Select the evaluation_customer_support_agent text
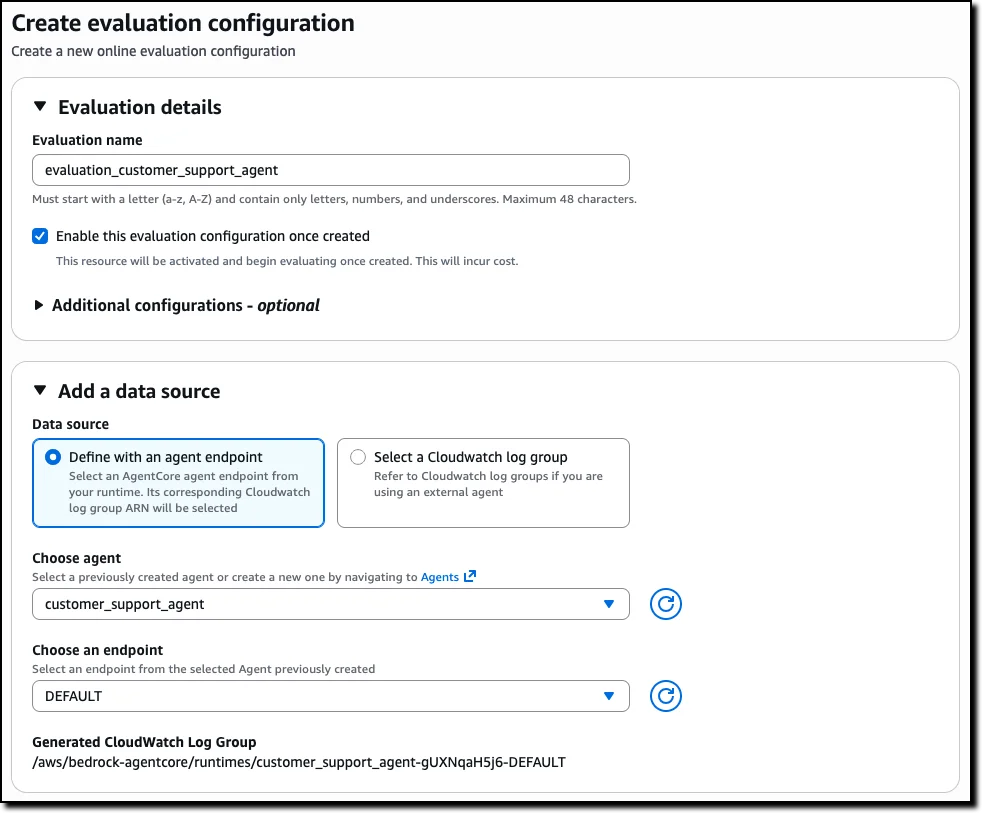The image size is (982, 813). click(160, 169)
